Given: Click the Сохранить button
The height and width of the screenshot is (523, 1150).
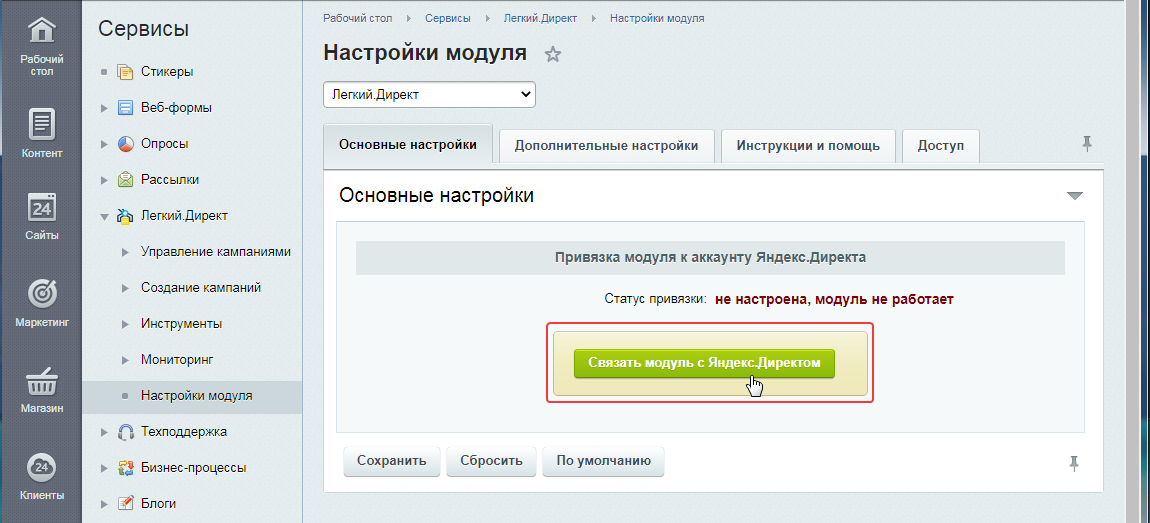Looking at the screenshot, I should (x=392, y=461).
